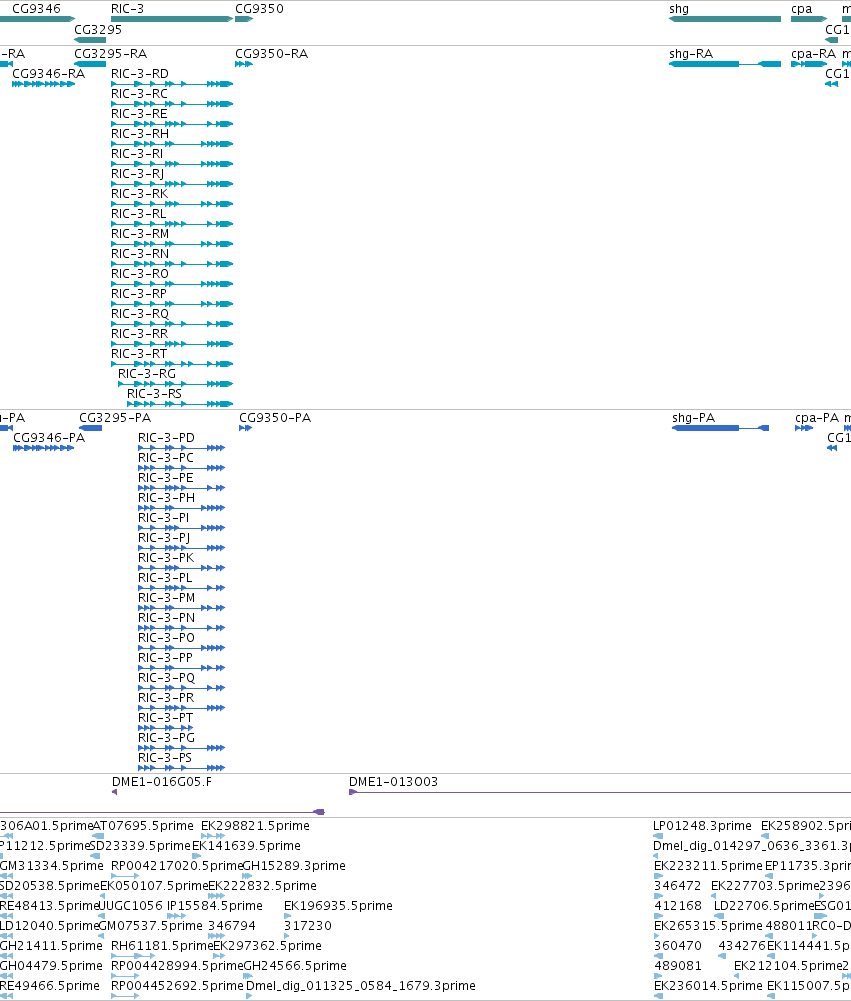Click transcript RIC-3-RS

(x=180, y=403)
